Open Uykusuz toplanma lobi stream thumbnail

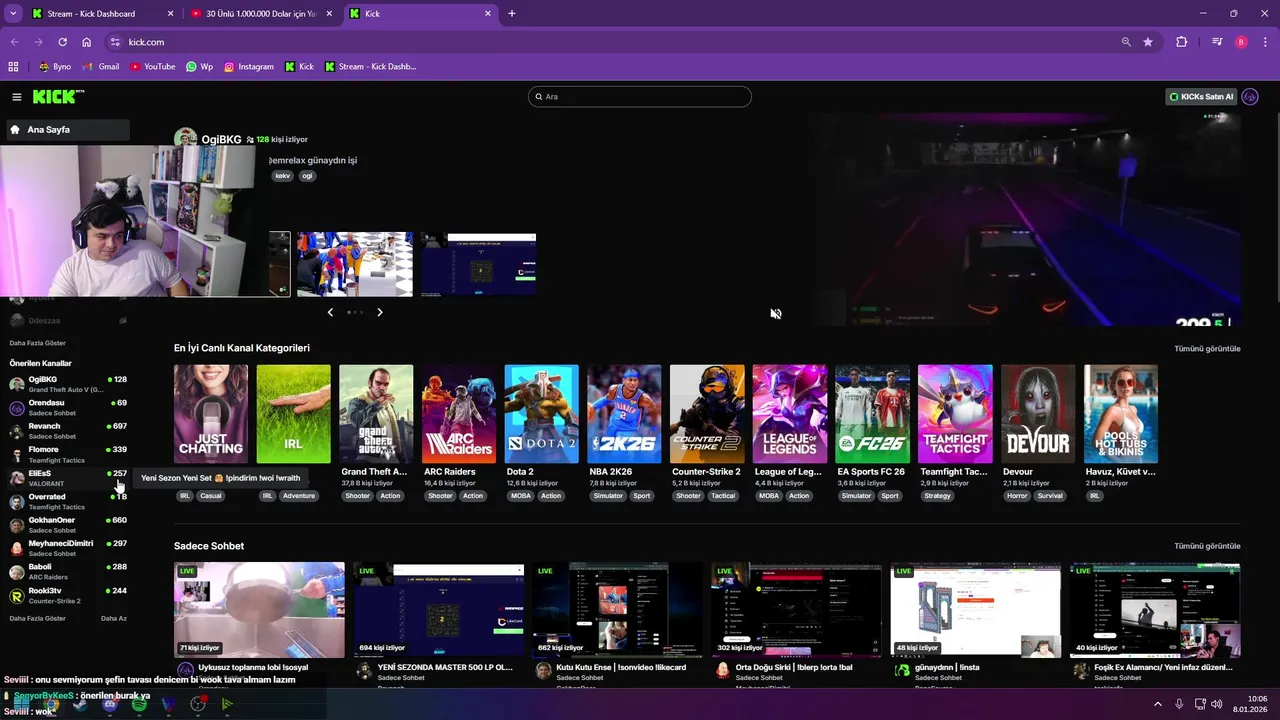coord(259,609)
